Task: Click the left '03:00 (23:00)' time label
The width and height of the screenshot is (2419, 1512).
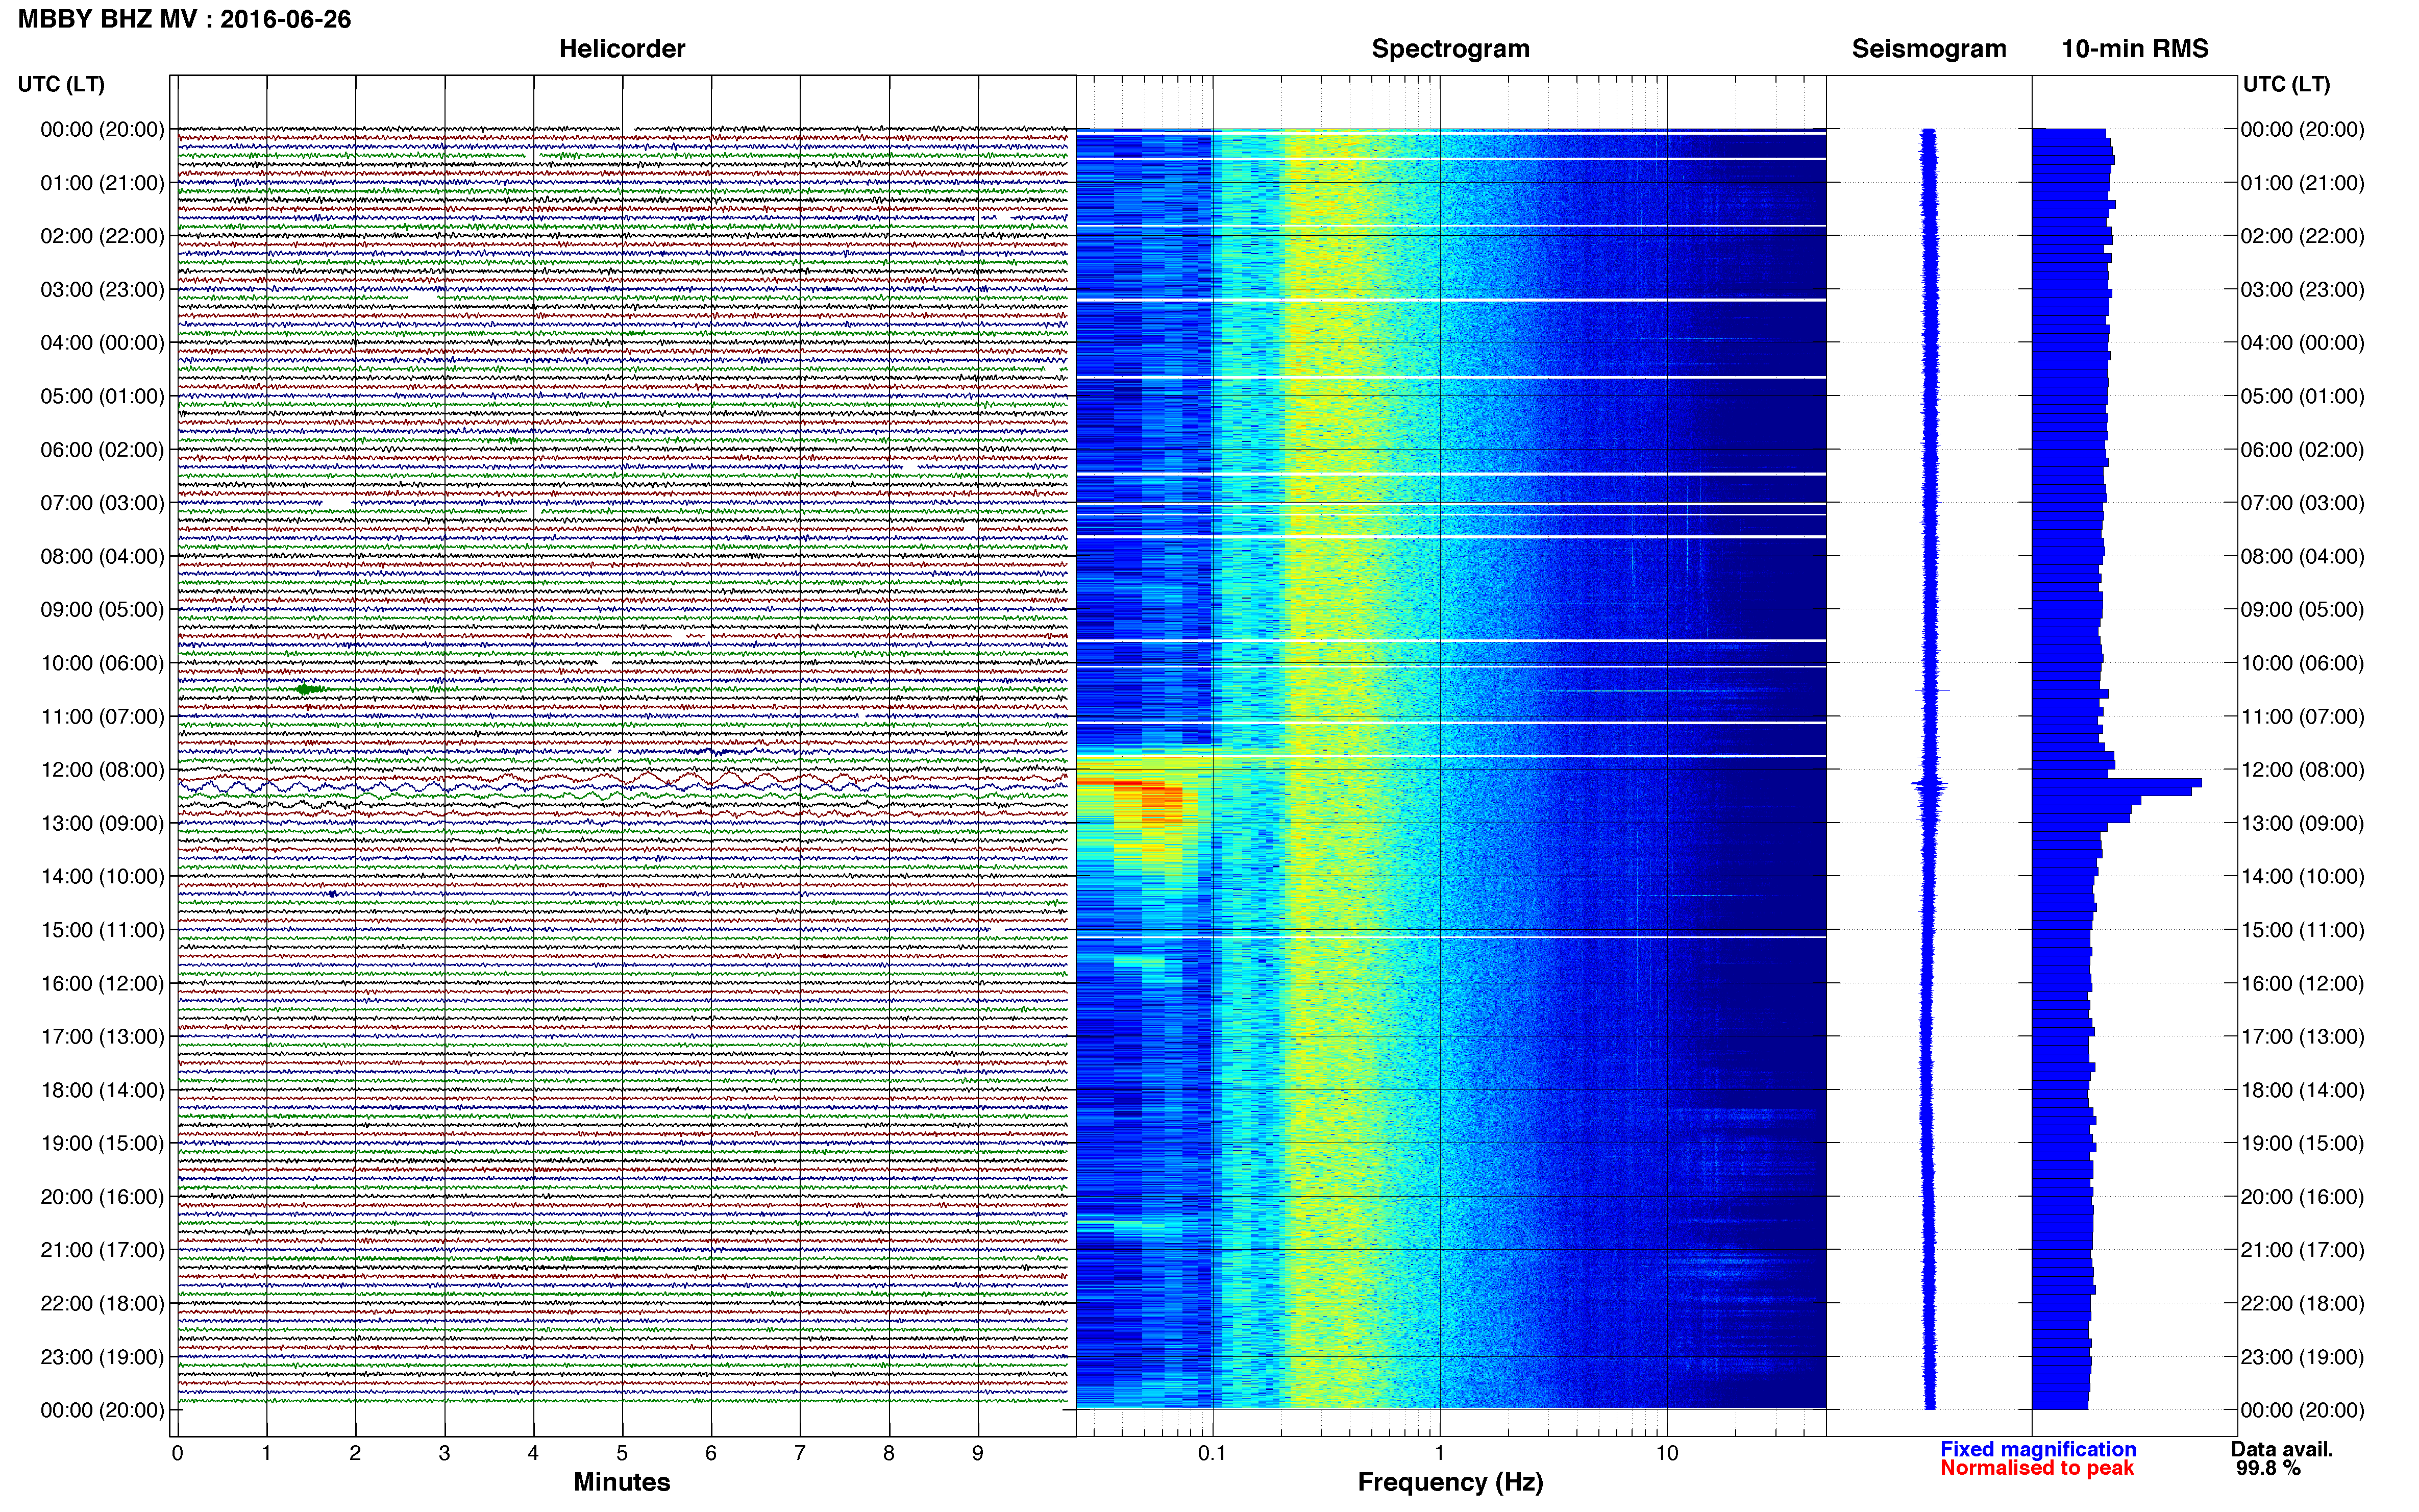Action: click(102, 289)
